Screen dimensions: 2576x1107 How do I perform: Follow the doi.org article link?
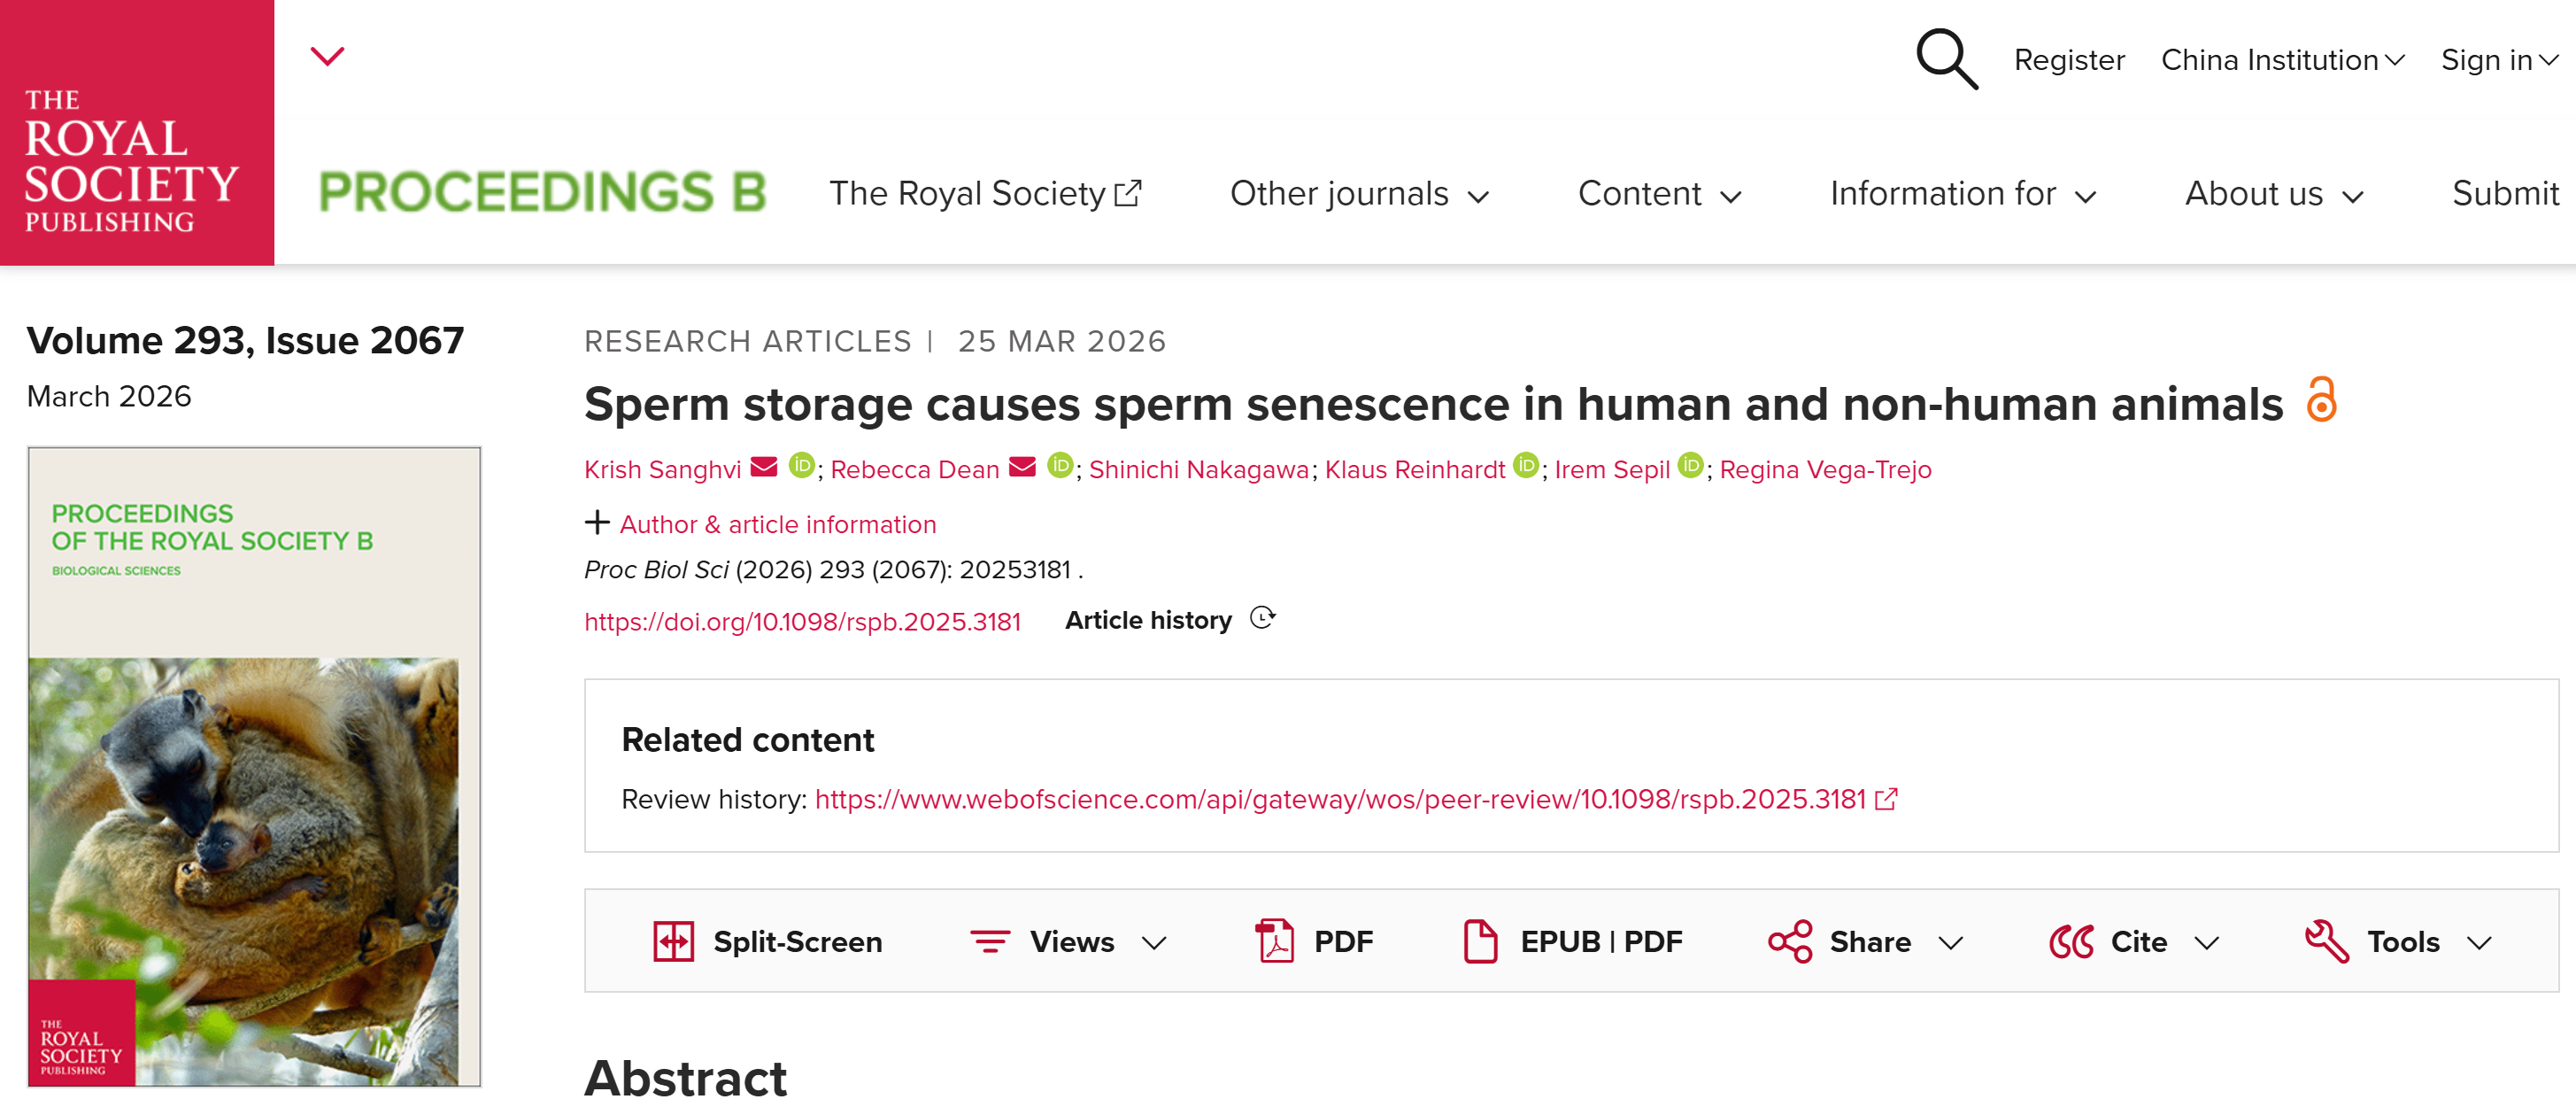pos(802,621)
